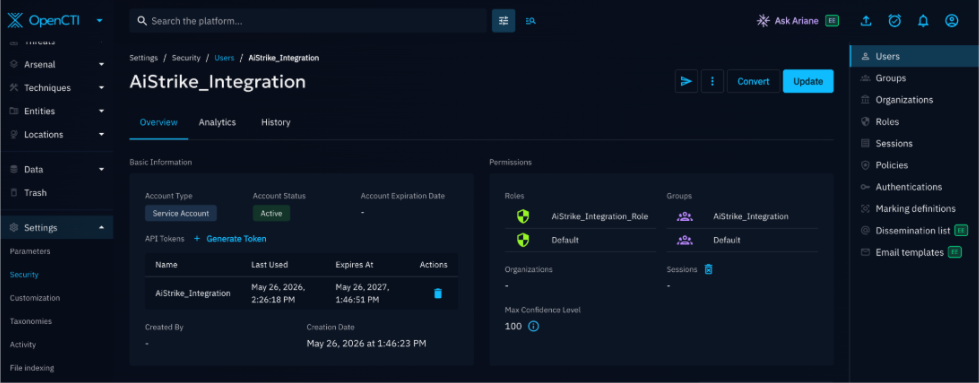Open the bulk search icon
979x383 pixels.
coord(531,21)
